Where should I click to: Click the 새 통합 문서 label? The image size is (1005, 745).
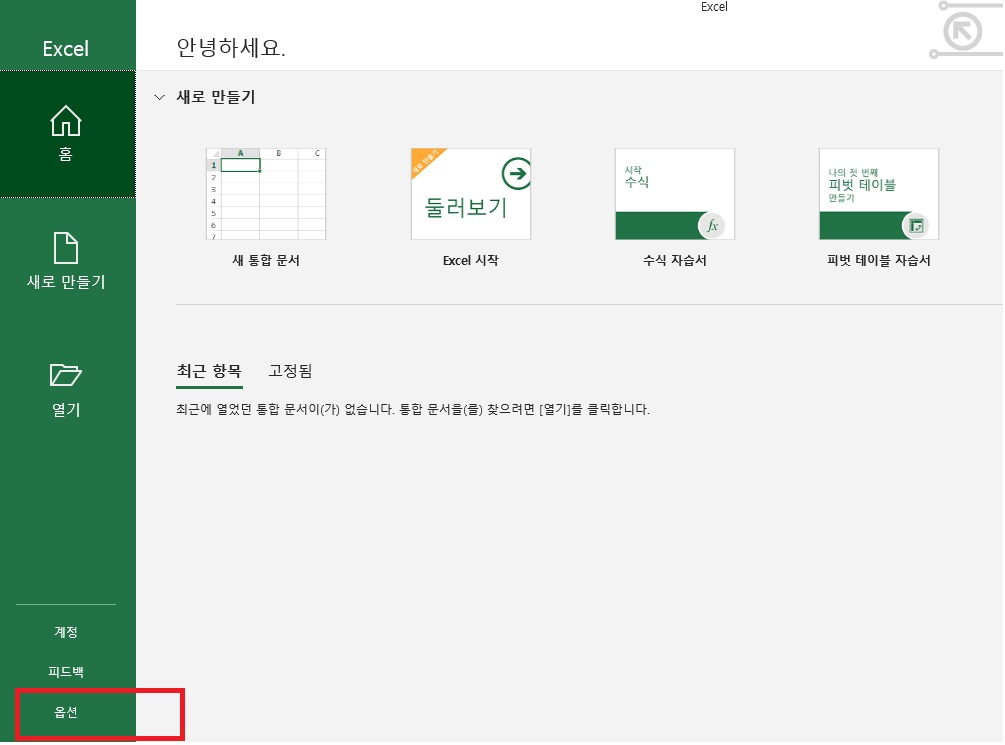(x=265, y=260)
